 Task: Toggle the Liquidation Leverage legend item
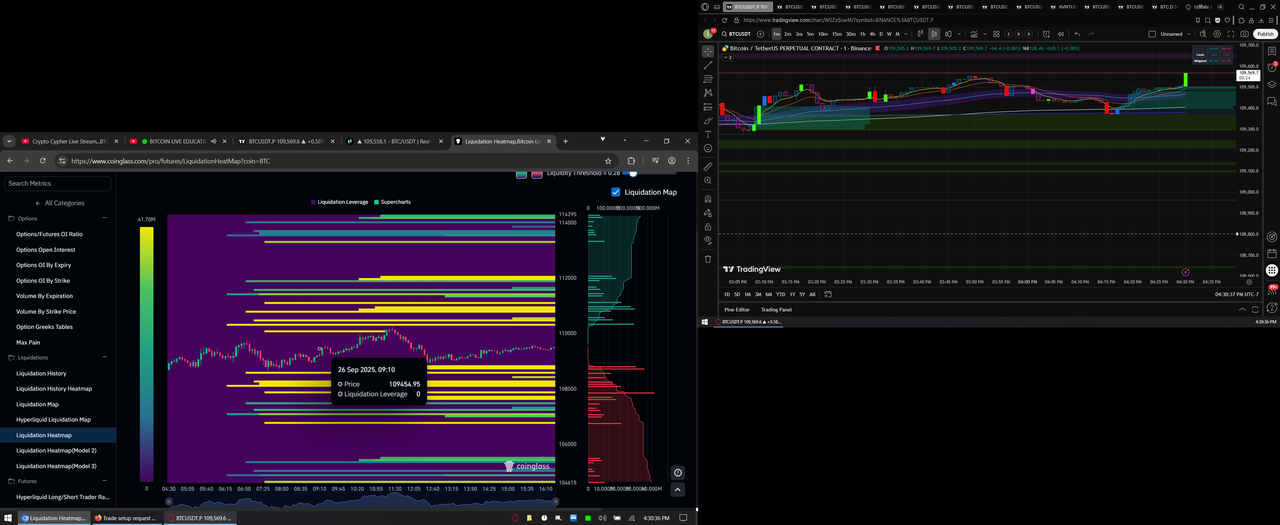pos(340,202)
